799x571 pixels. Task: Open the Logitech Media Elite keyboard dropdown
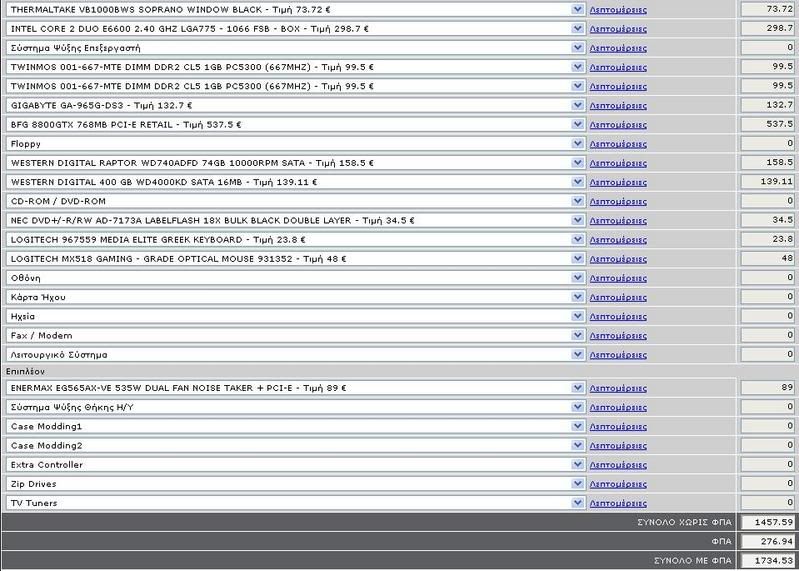(x=295, y=239)
